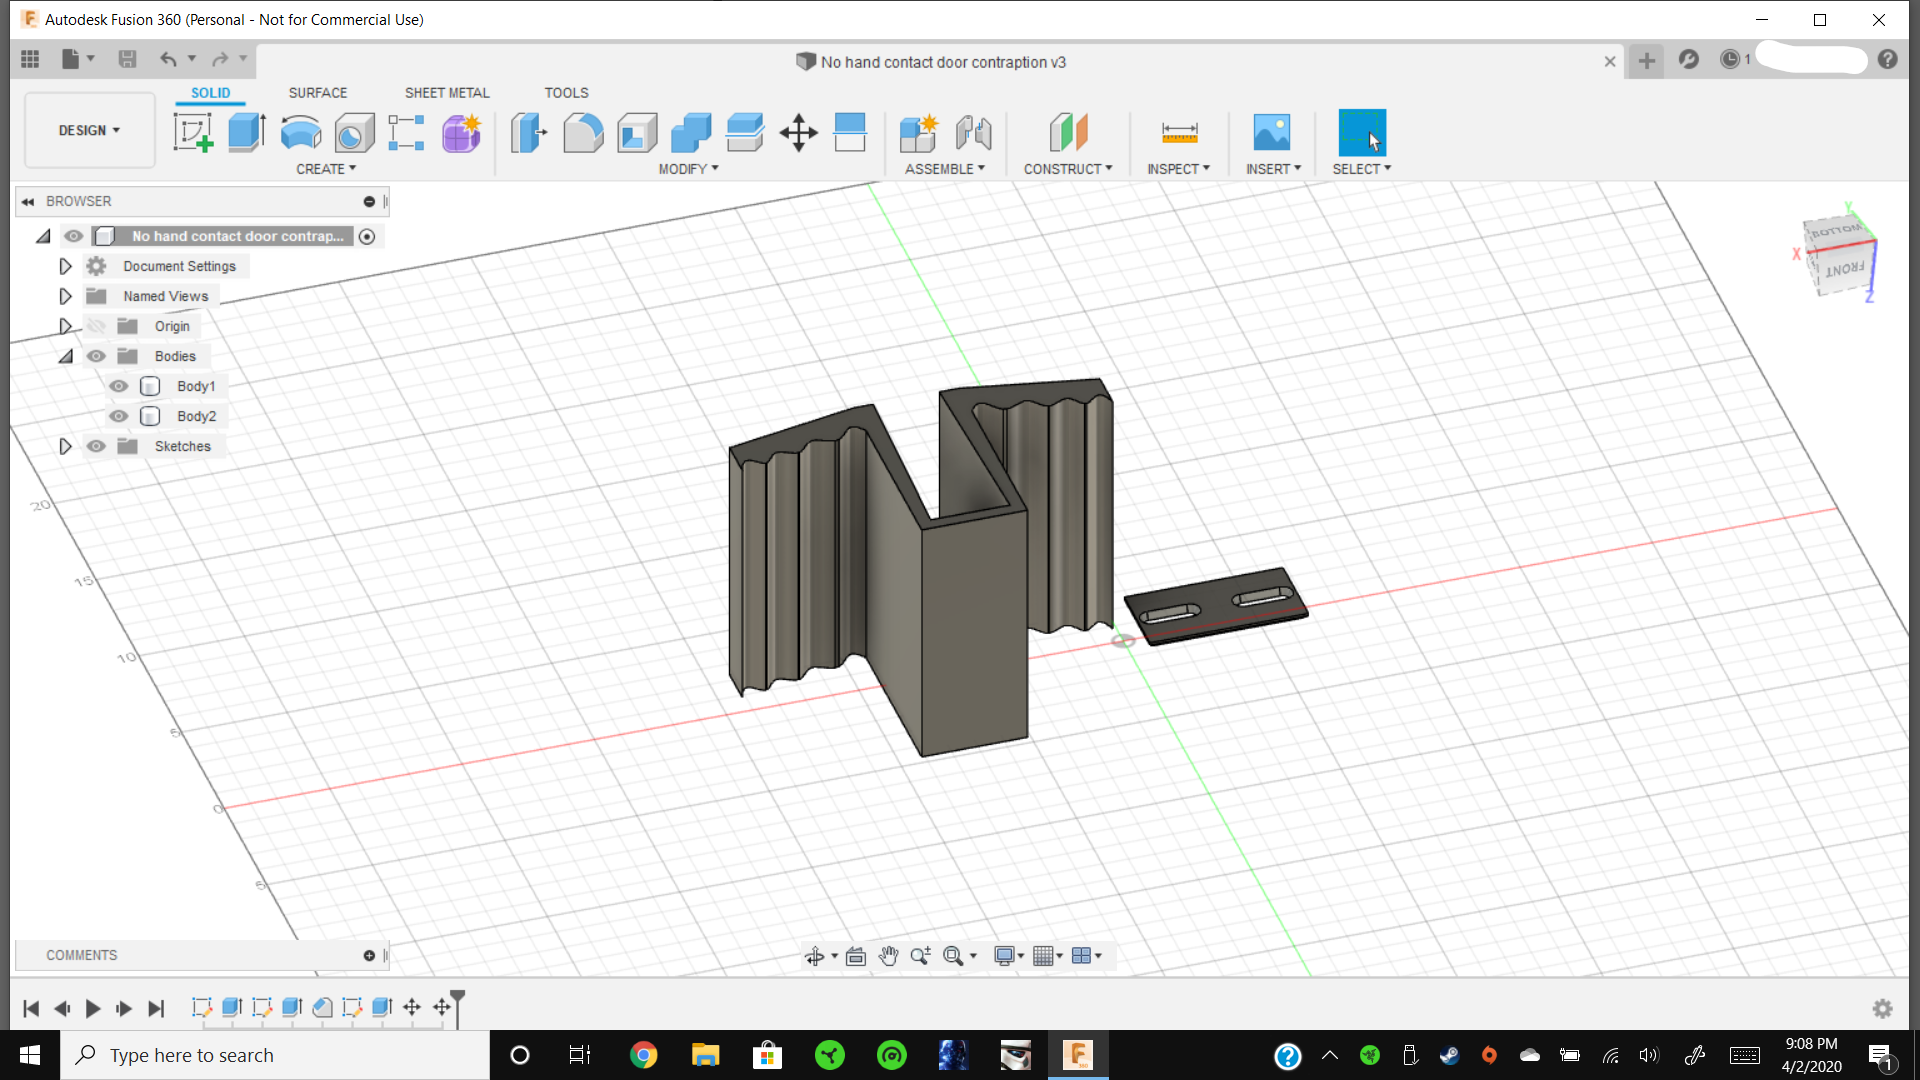Image resolution: width=1920 pixels, height=1080 pixels.
Task: Hide the Bodies folder
Action: [96, 356]
